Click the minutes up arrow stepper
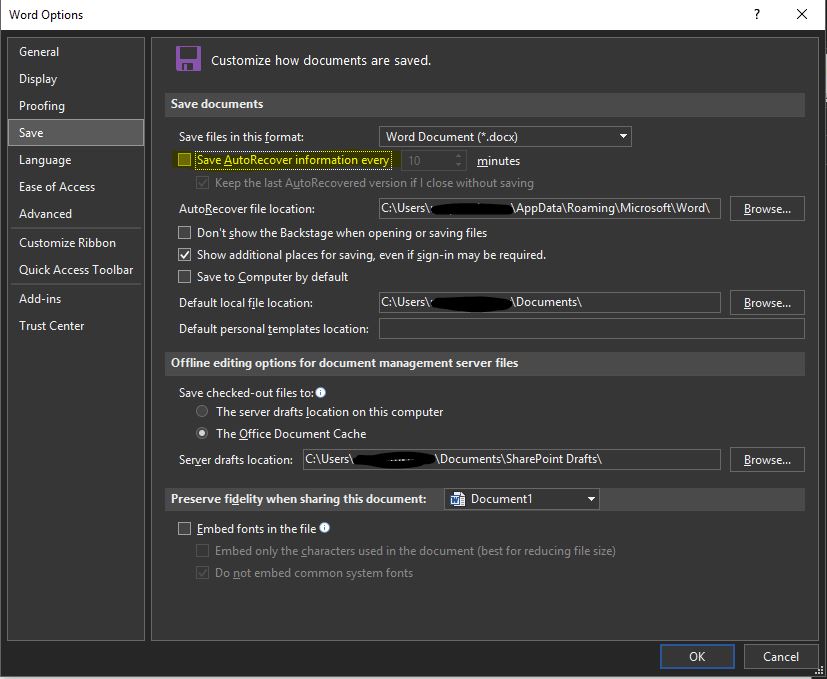 [457, 155]
